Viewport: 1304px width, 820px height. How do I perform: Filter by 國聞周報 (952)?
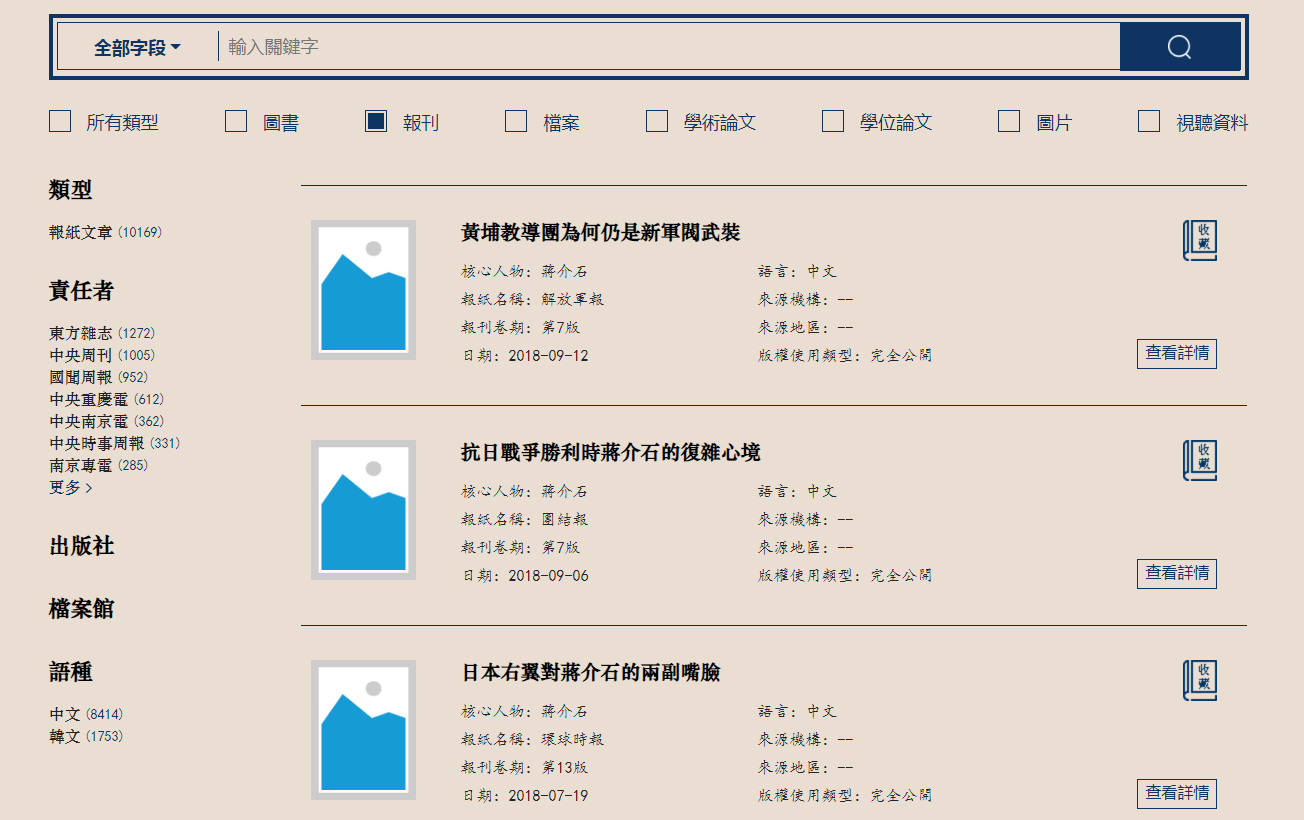[x=98, y=377]
